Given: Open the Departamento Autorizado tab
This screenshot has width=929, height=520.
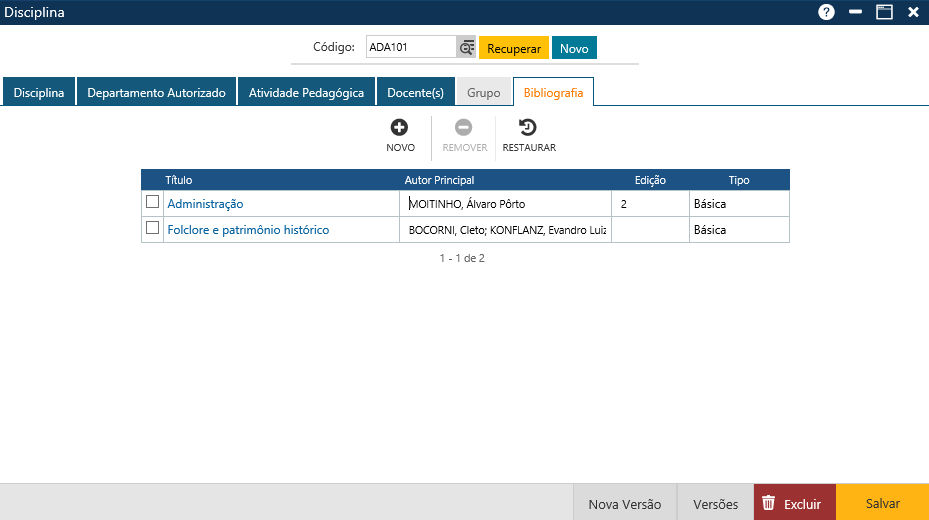Looking at the screenshot, I should (157, 92).
